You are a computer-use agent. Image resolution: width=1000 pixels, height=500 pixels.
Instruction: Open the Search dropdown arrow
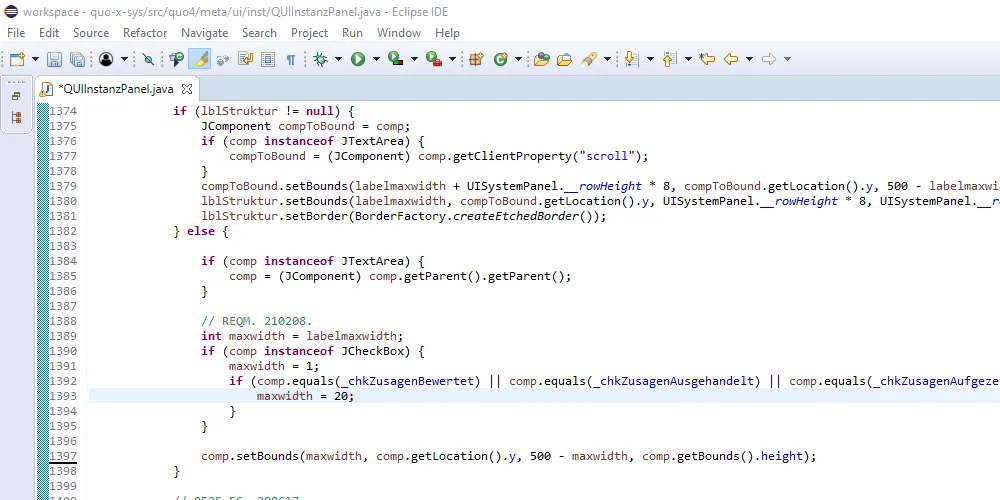point(607,59)
